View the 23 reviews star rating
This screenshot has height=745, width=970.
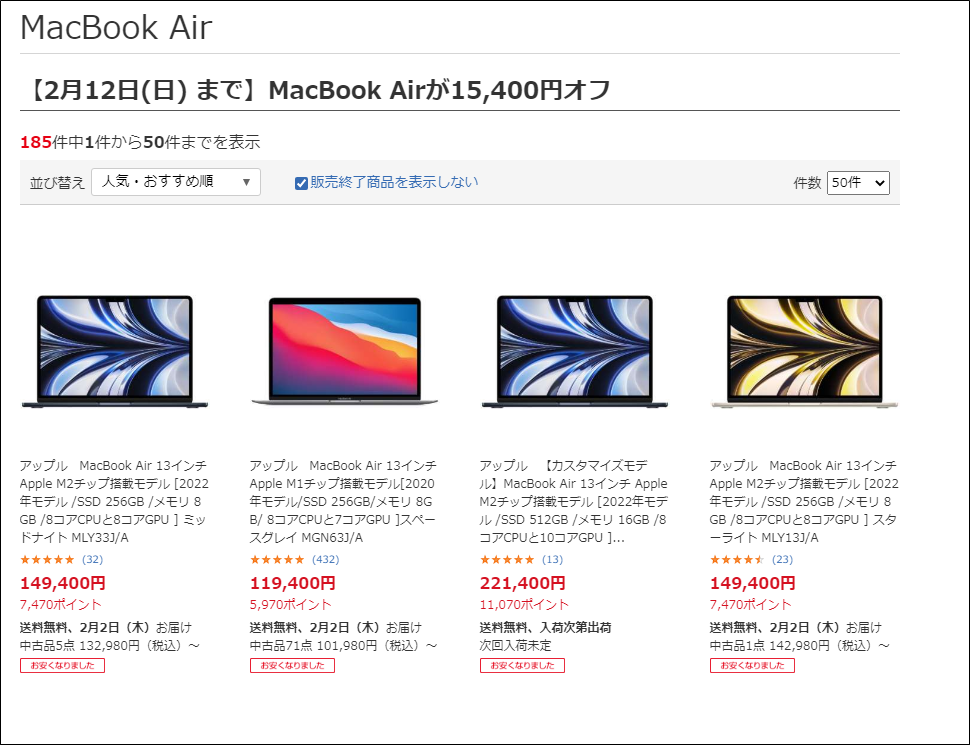752,559
